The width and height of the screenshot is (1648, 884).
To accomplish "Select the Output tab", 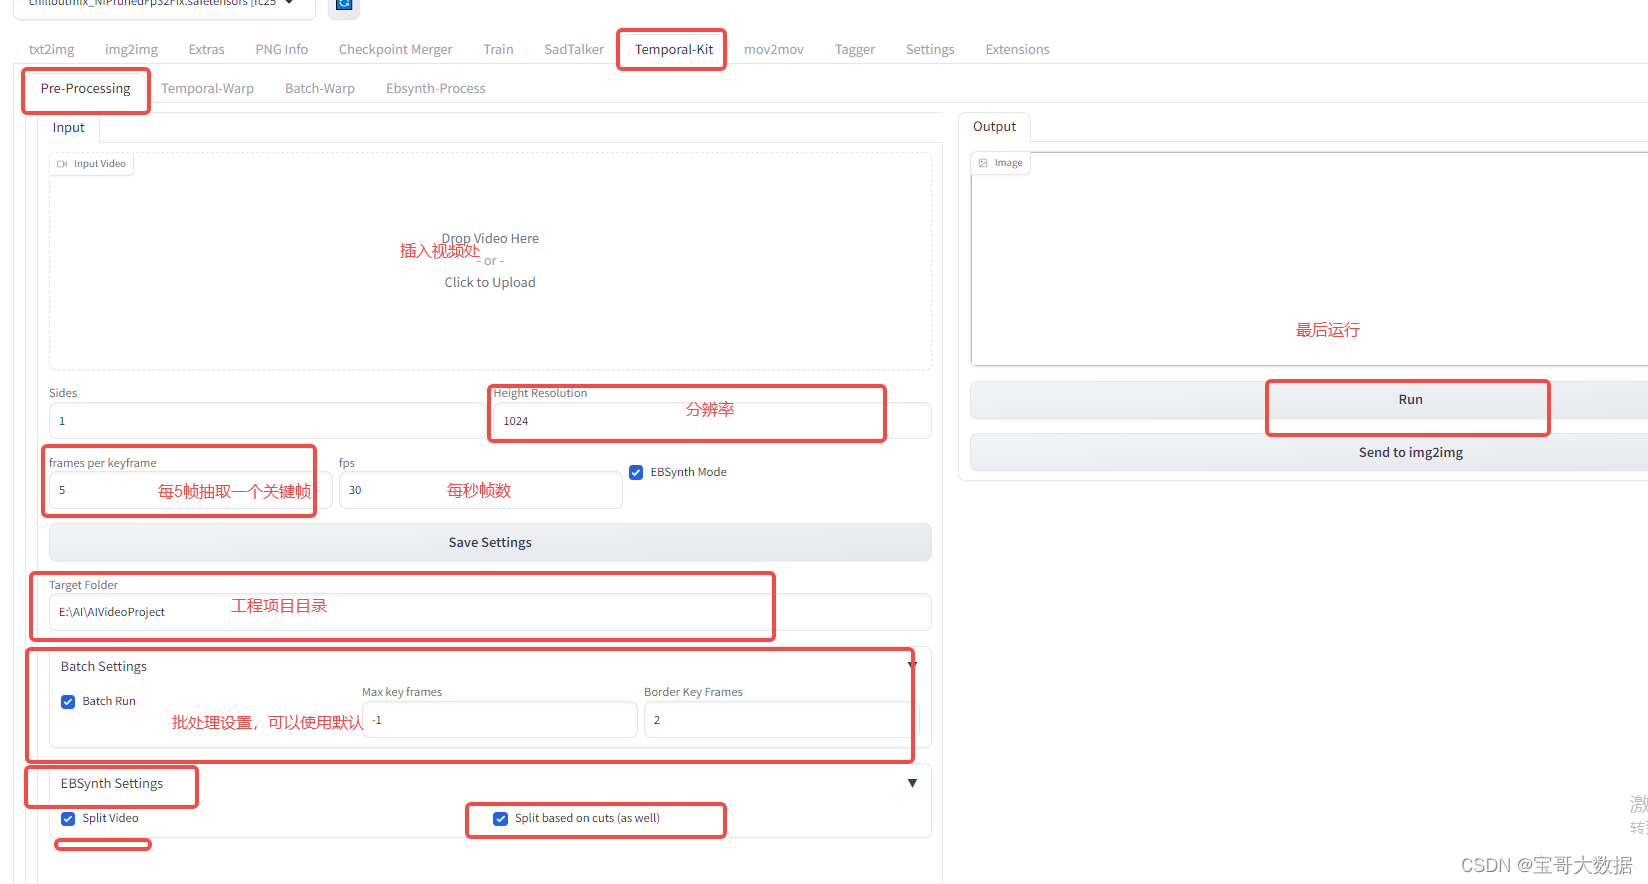I will pos(995,126).
